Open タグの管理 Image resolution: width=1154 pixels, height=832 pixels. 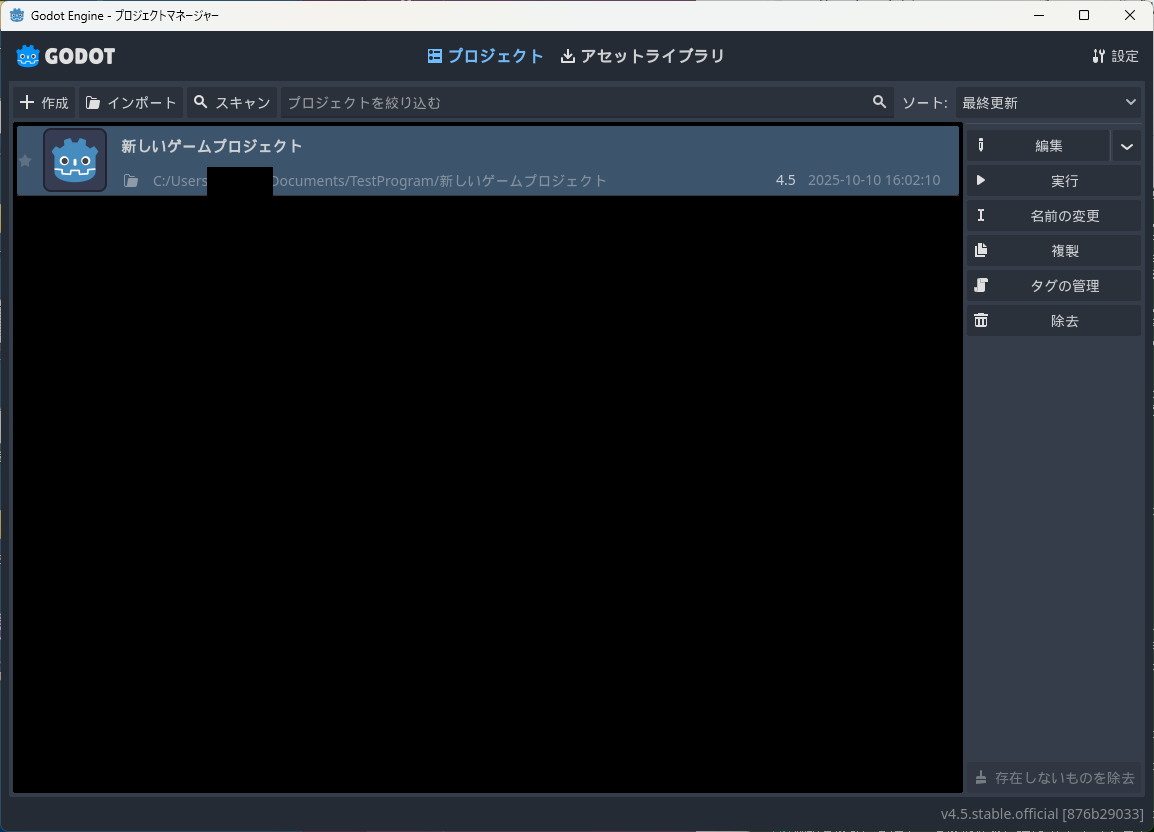pyautogui.click(x=1054, y=286)
